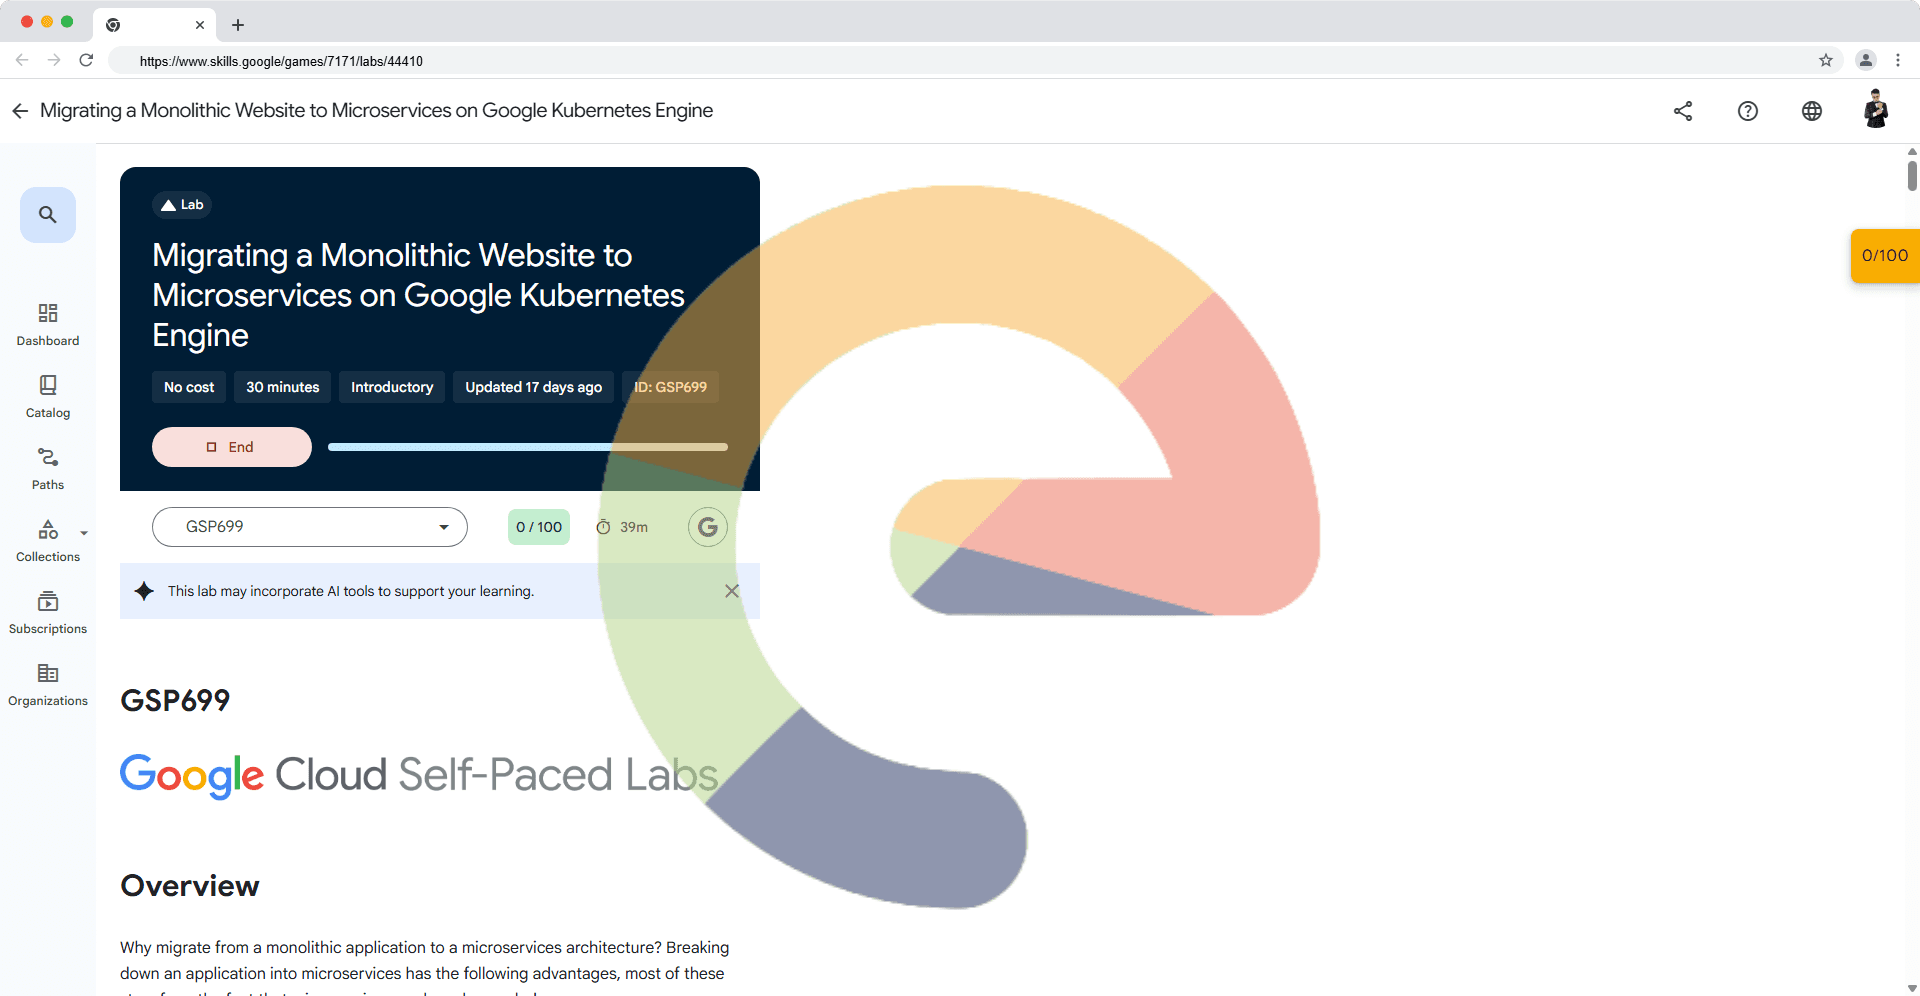
Task: Click the page vertical scrollbar thumb
Action: (x=1912, y=175)
